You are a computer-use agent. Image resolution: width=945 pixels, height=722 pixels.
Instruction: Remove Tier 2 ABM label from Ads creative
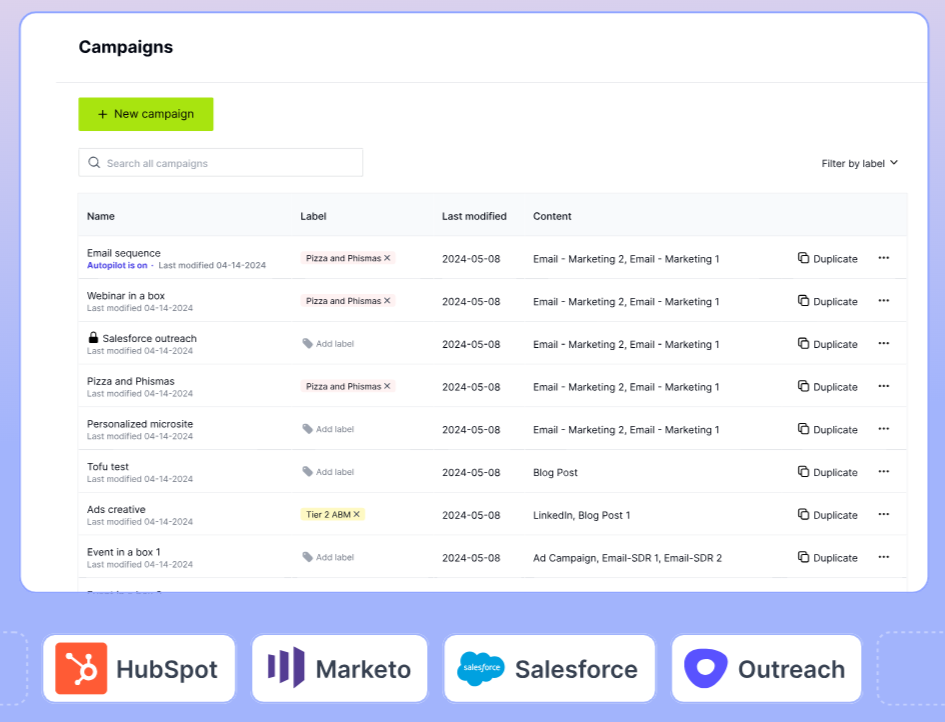click(356, 515)
